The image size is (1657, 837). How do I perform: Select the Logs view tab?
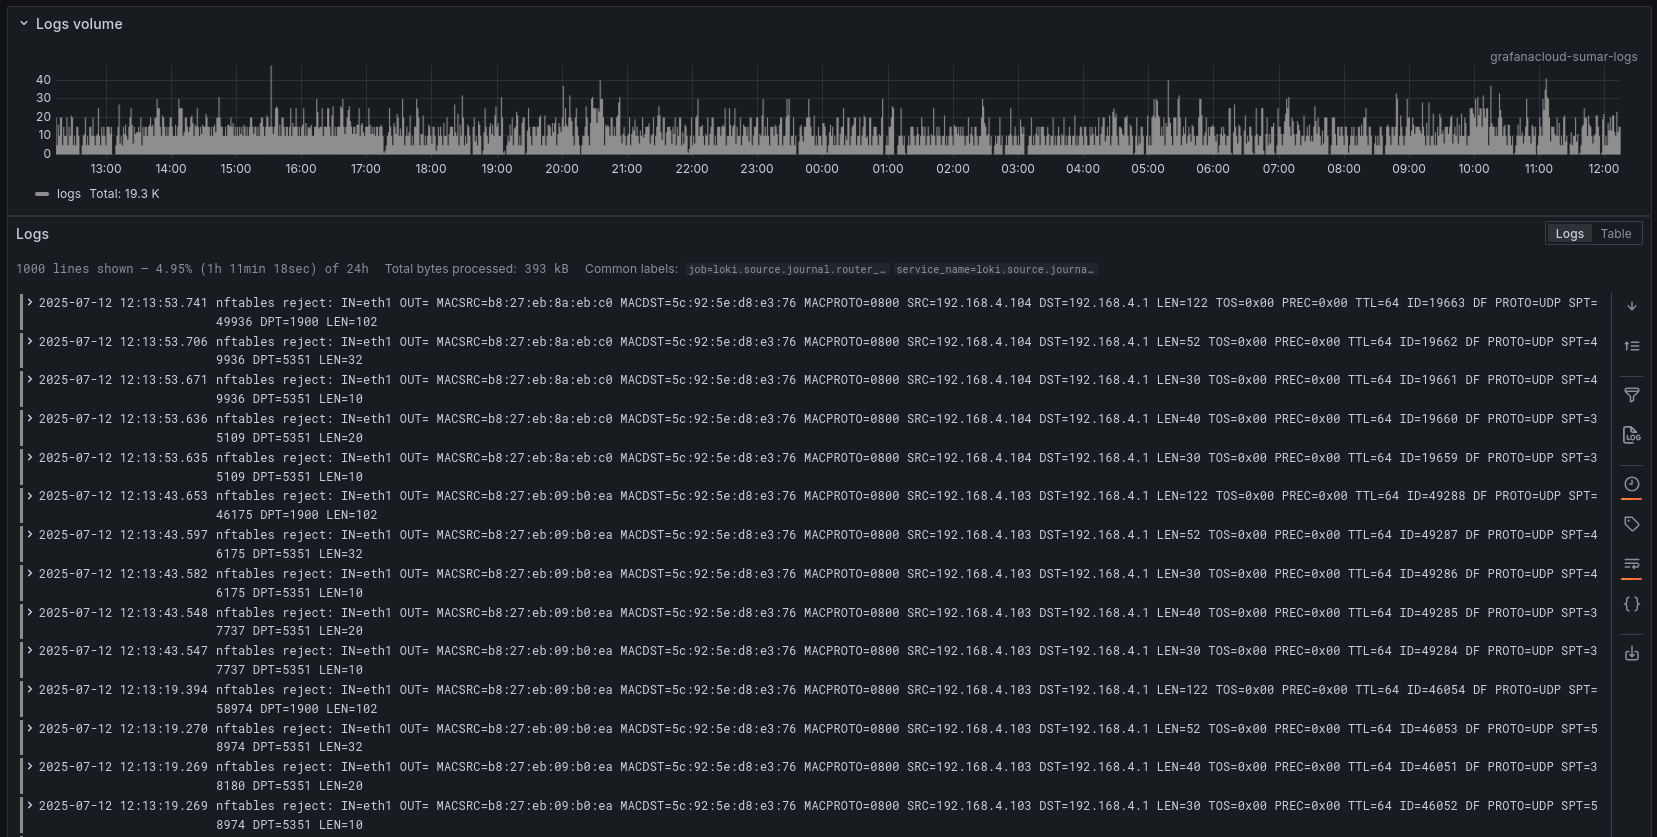[1569, 234]
